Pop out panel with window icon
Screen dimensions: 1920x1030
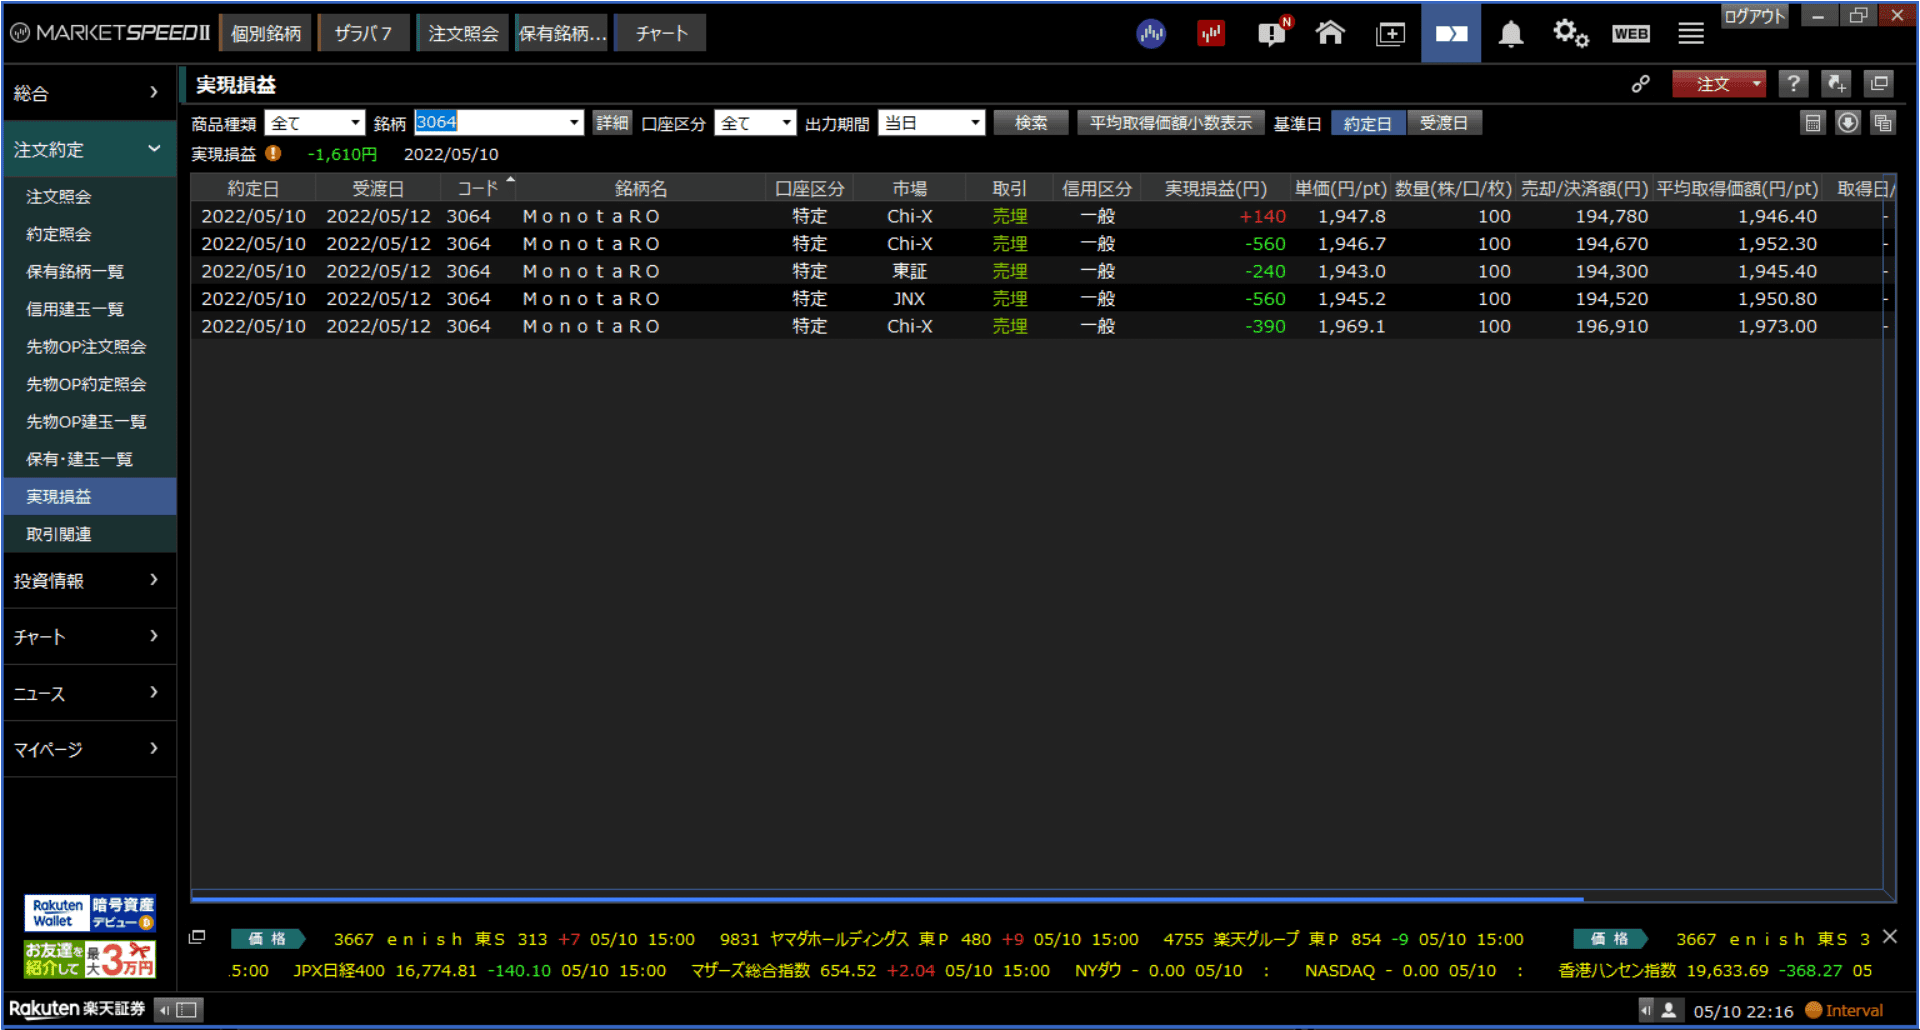pyautogui.click(x=1879, y=84)
